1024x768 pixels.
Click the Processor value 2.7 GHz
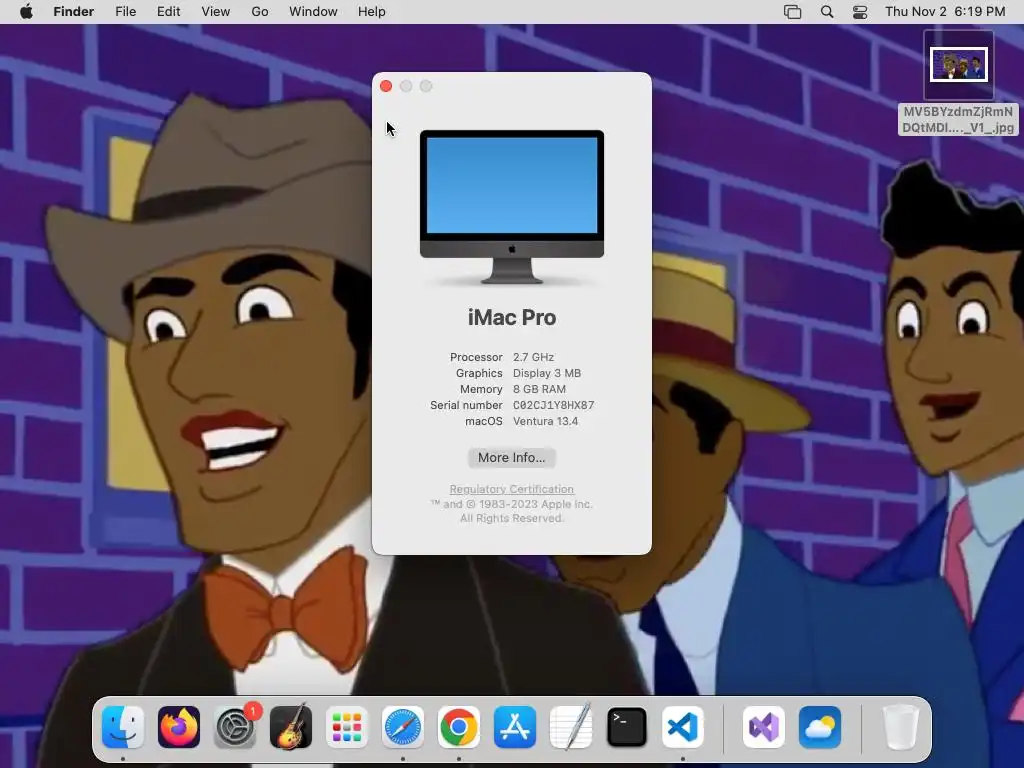click(x=534, y=357)
